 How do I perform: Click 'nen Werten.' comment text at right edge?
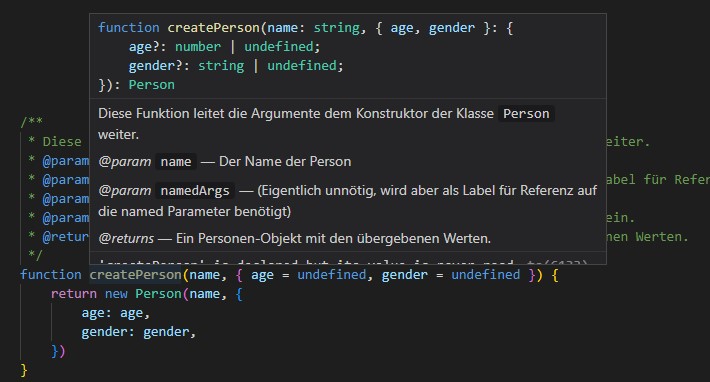click(647, 237)
